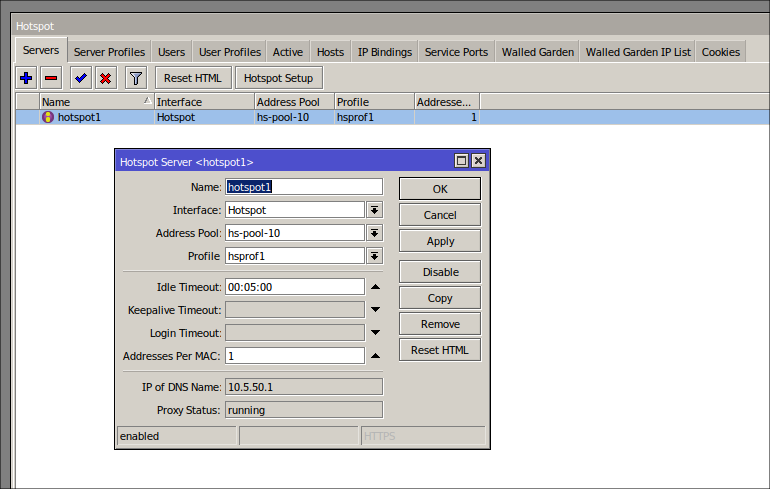Close the Hotspot Server dialog
Image resolution: width=770 pixels, height=489 pixels.
click(478, 161)
